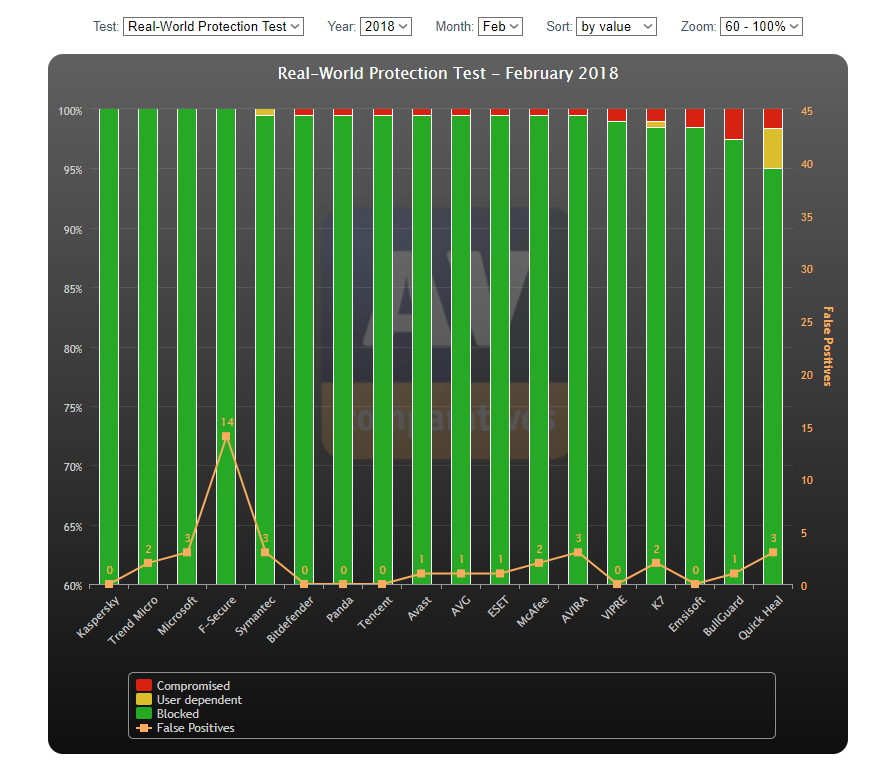The width and height of the screenshot is (887, 772).
Task: Click the False Positives legend label
Action: [x=195, y=728]
